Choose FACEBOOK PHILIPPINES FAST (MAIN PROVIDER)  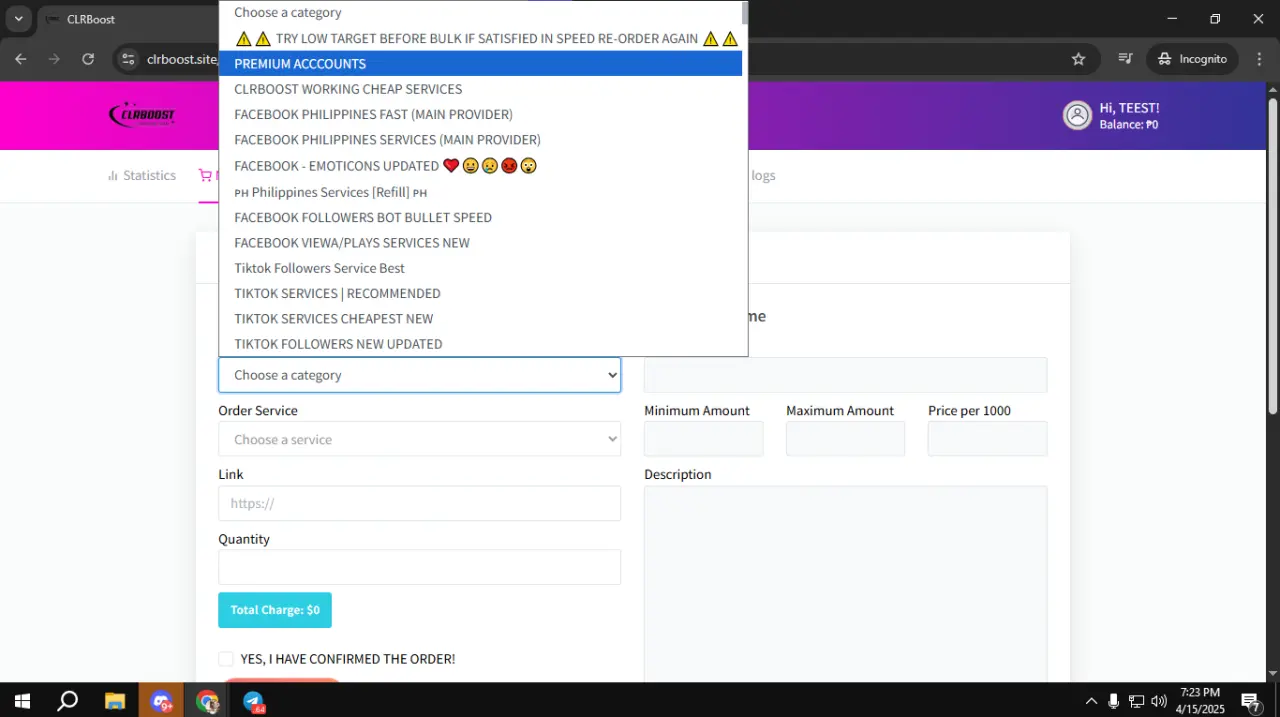(x=481, y=114)
